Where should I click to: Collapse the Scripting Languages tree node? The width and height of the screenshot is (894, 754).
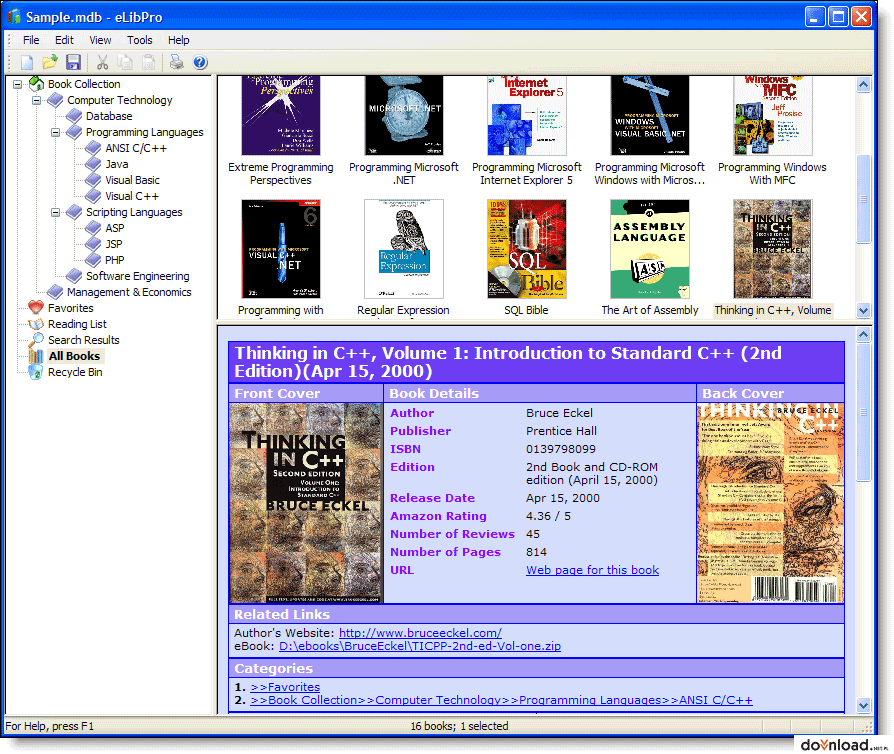pos(55,212)
